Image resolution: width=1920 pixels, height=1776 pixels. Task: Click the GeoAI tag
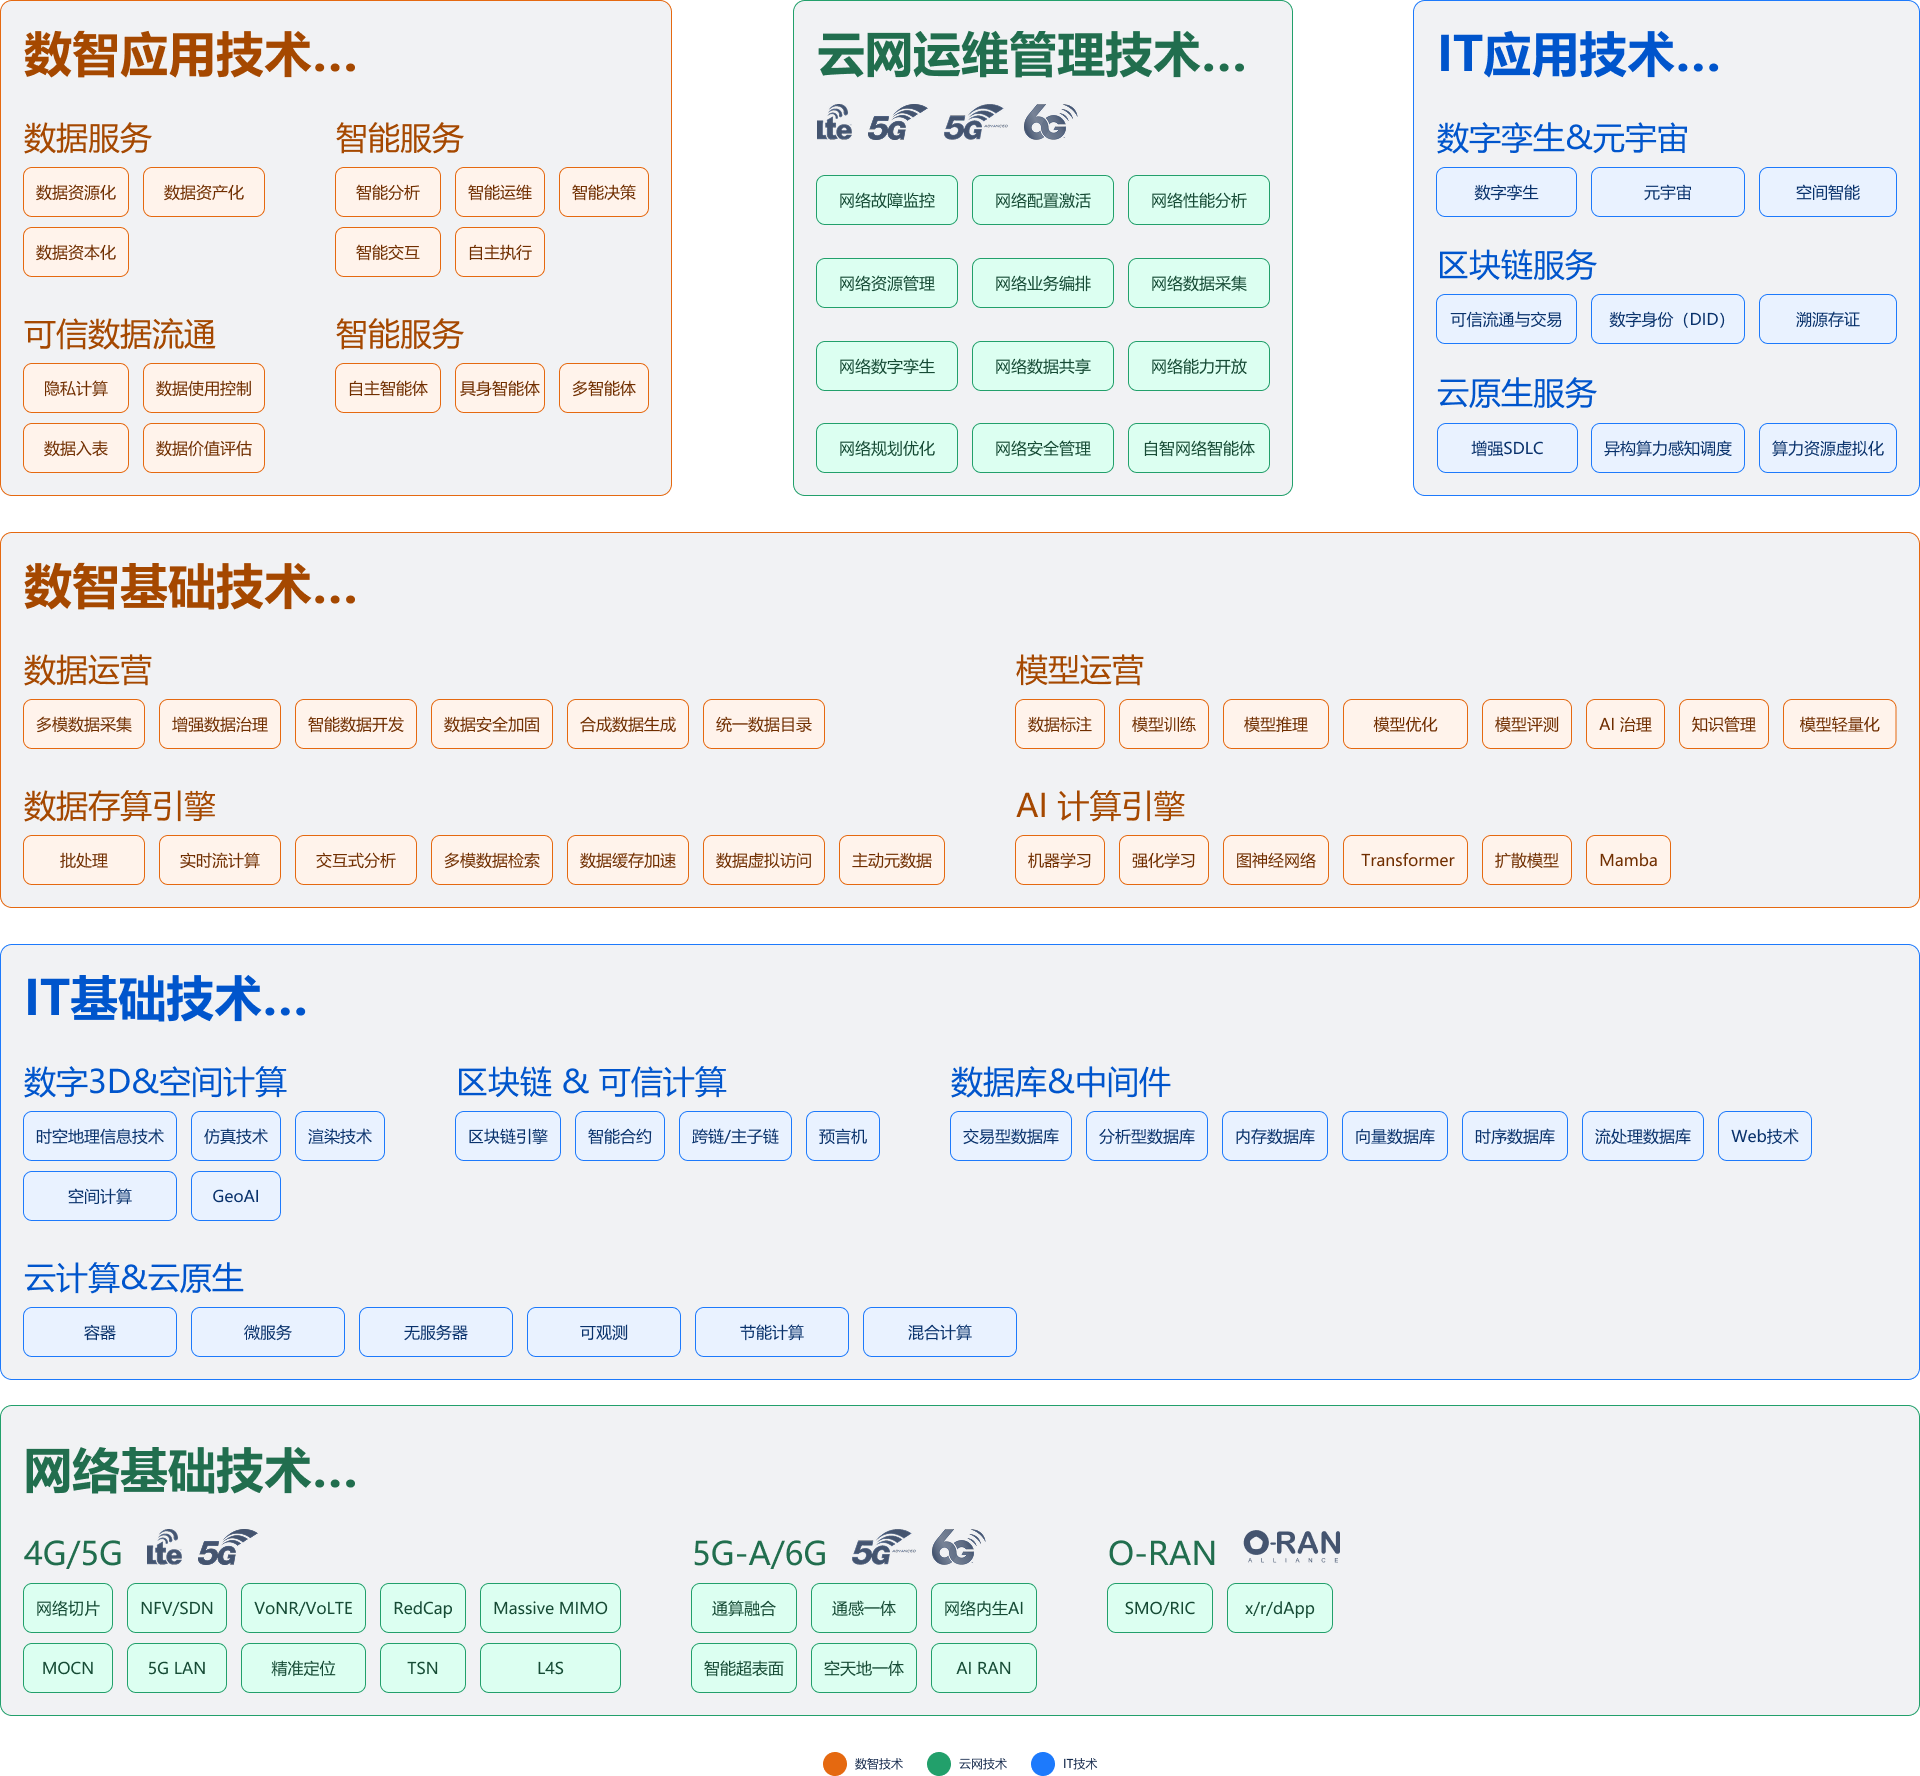pos(235,1196)
